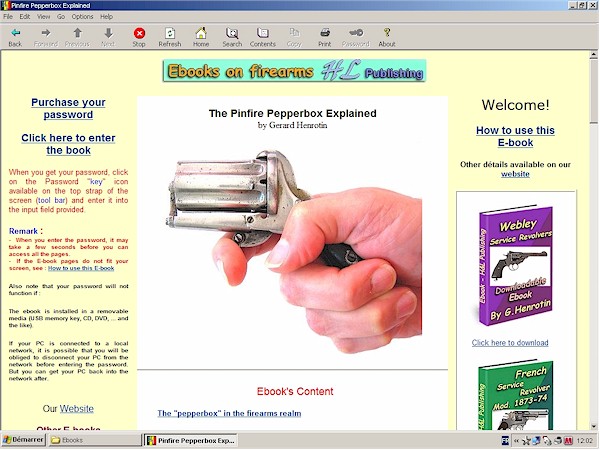Open the Contents toolbar icon
This screenshot has width=600, height=450.
pos(263,34)
